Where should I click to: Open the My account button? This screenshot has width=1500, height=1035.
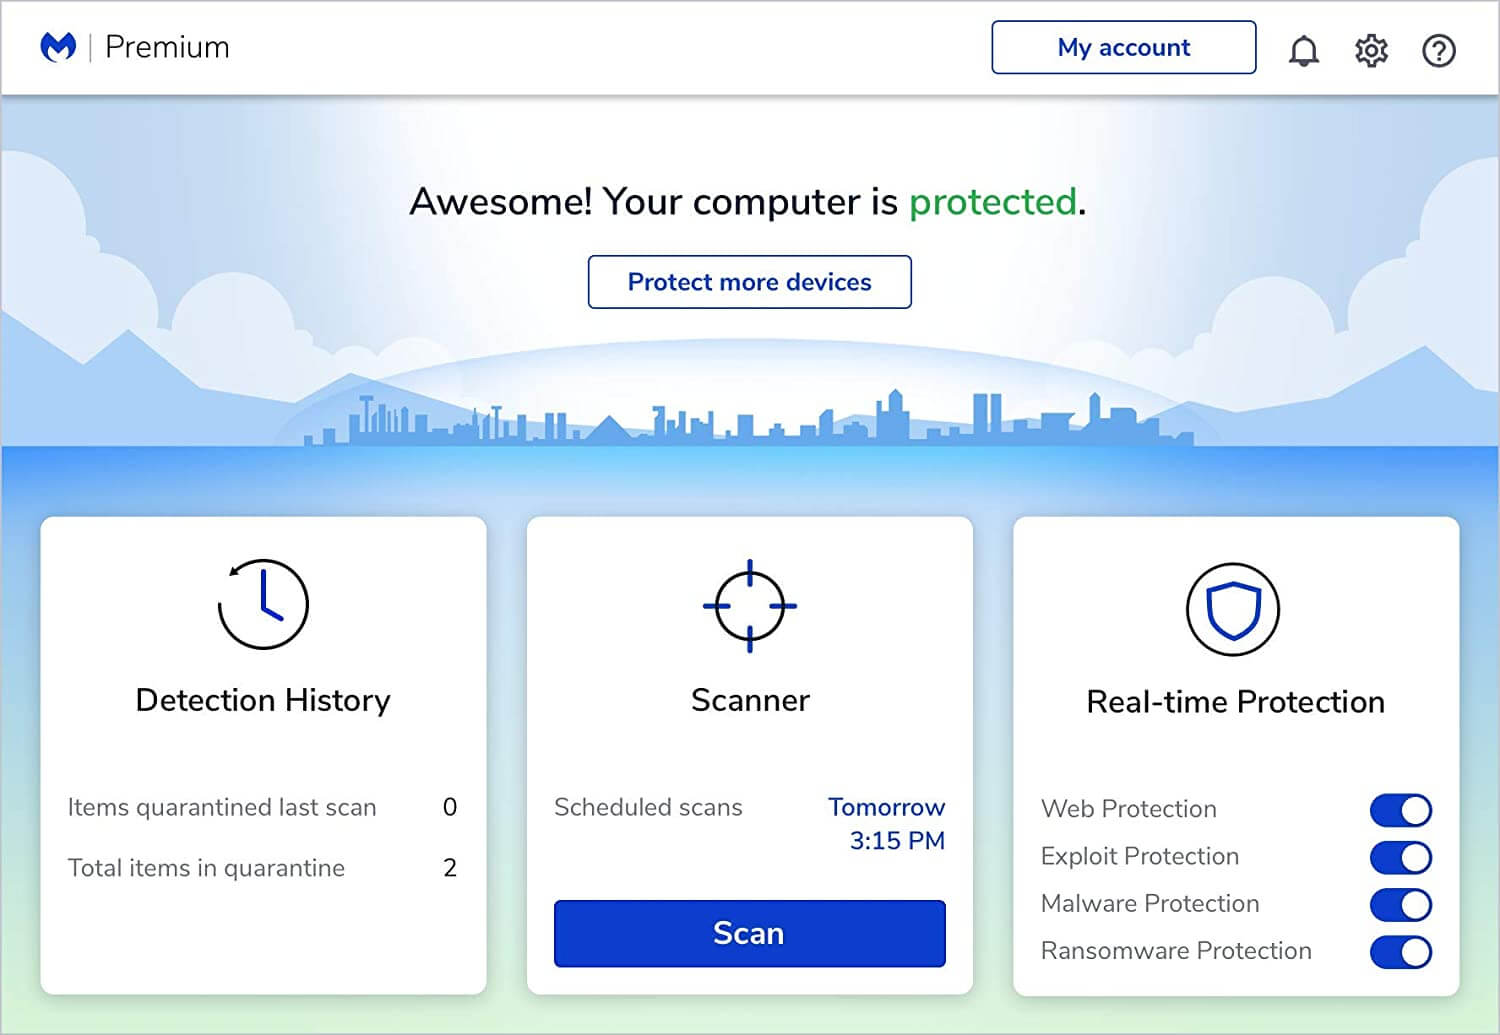click(x=1123, y=47)
